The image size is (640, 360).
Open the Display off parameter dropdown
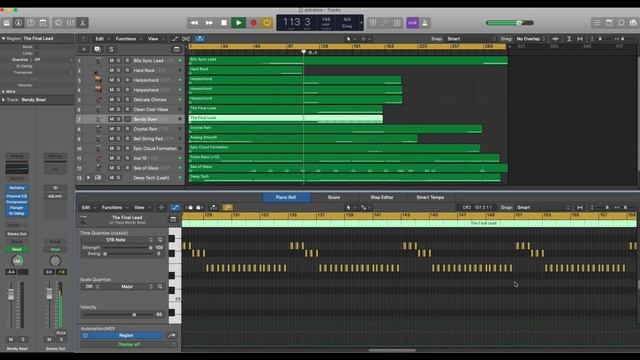pyautogui.click(x=129, y=344)
